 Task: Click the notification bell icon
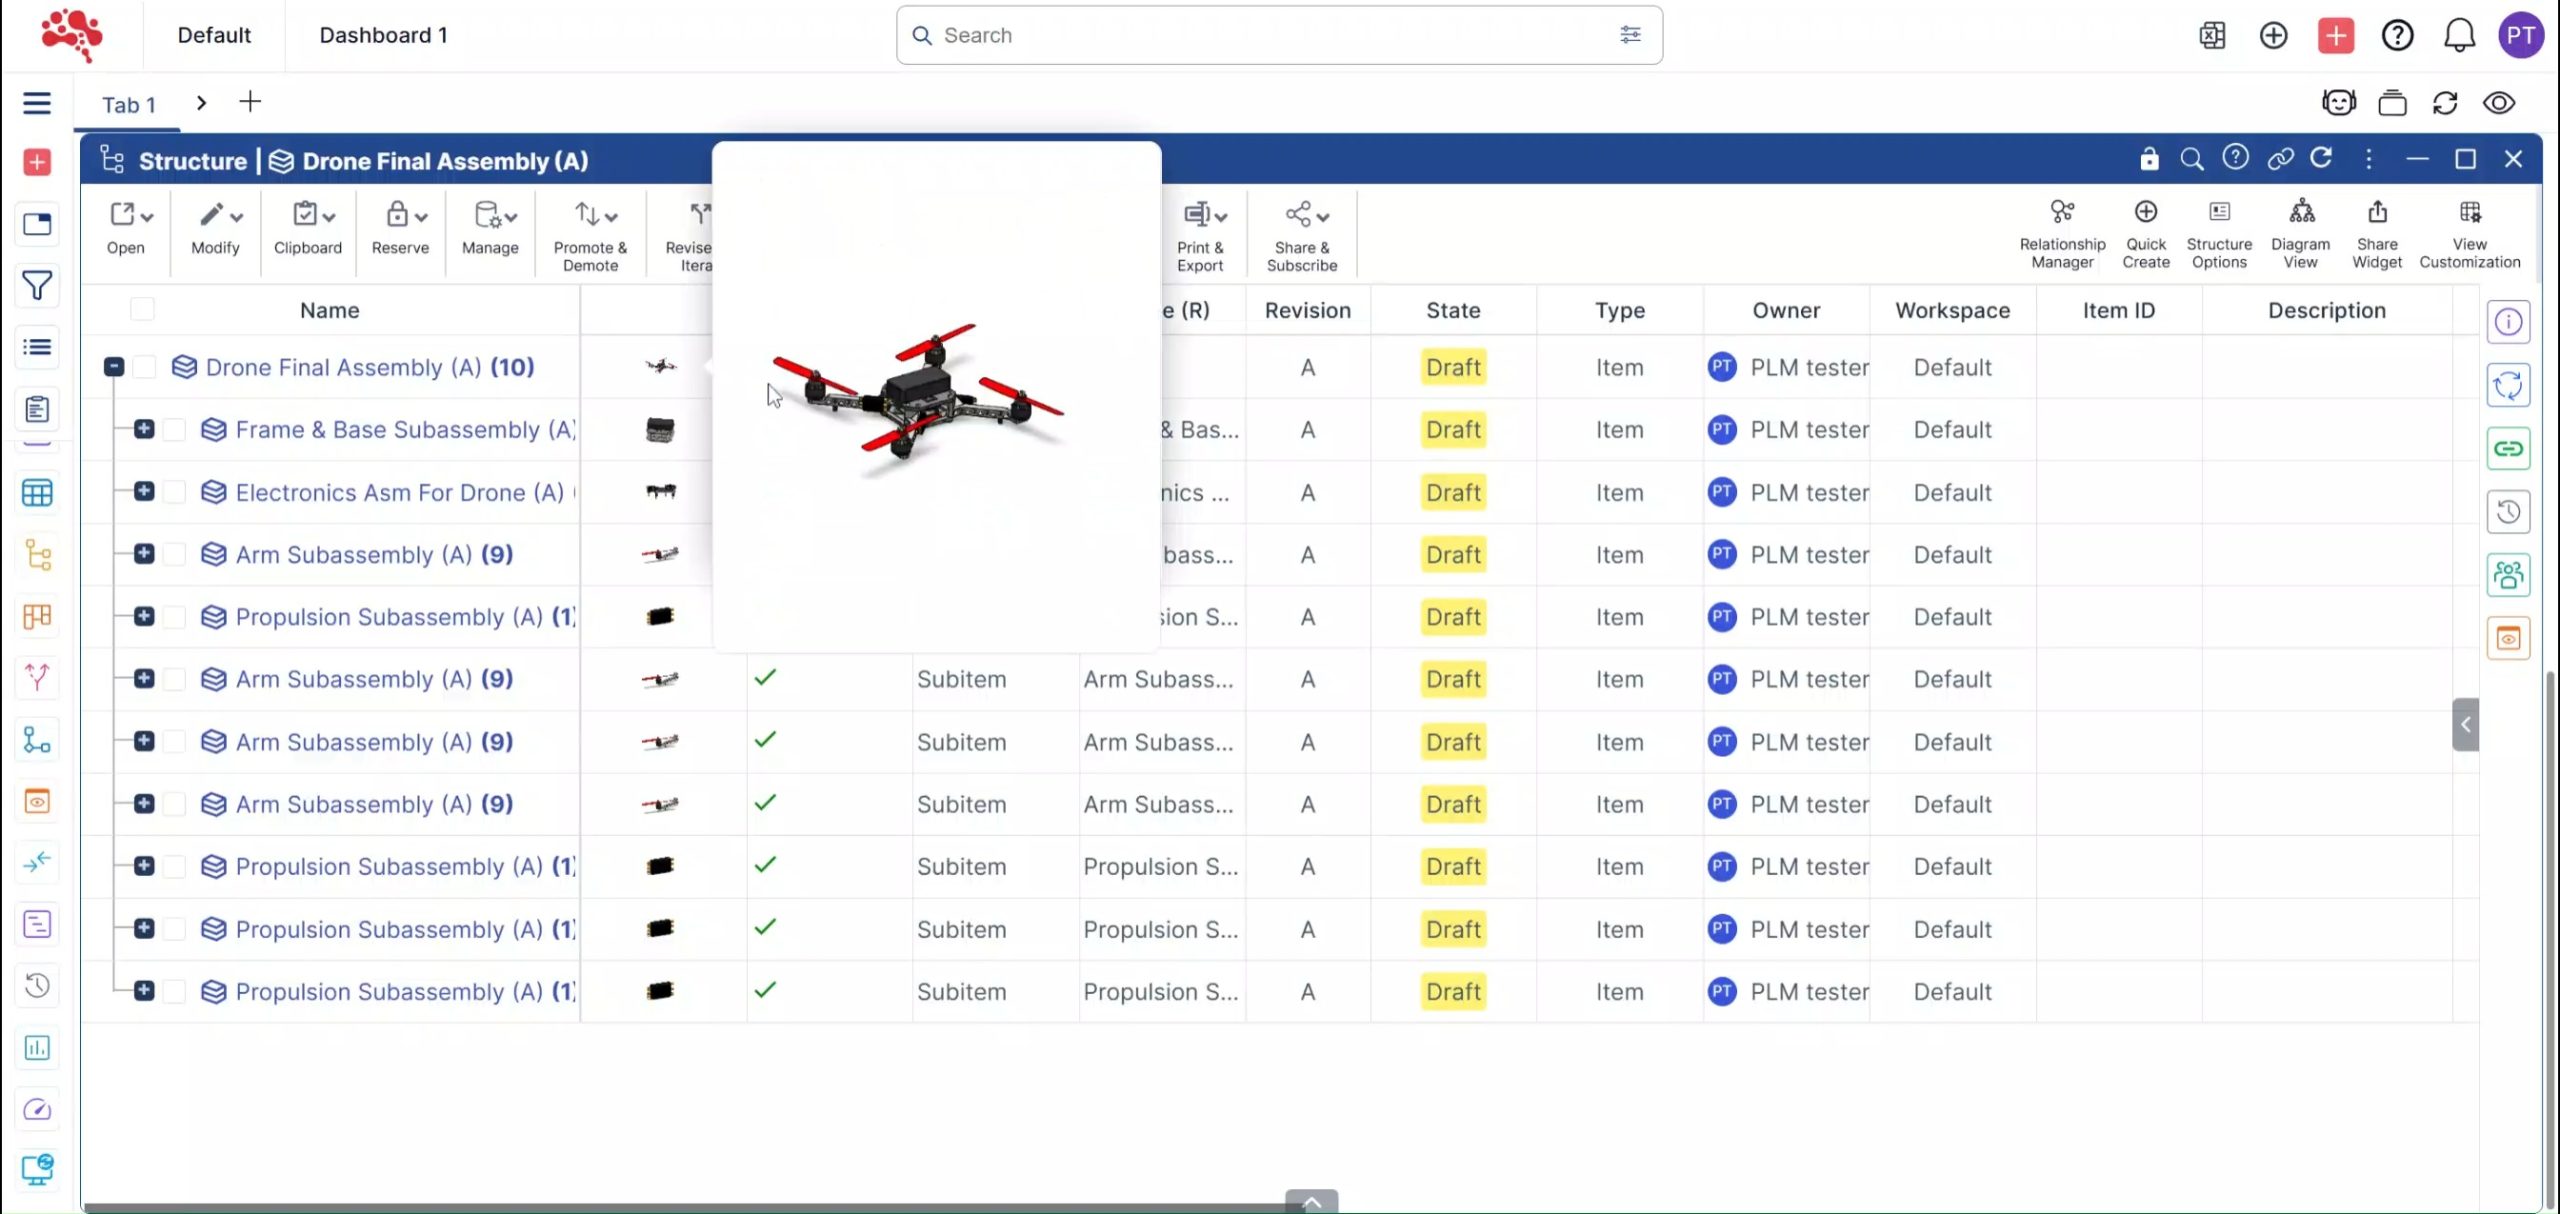coord(2459,36)
